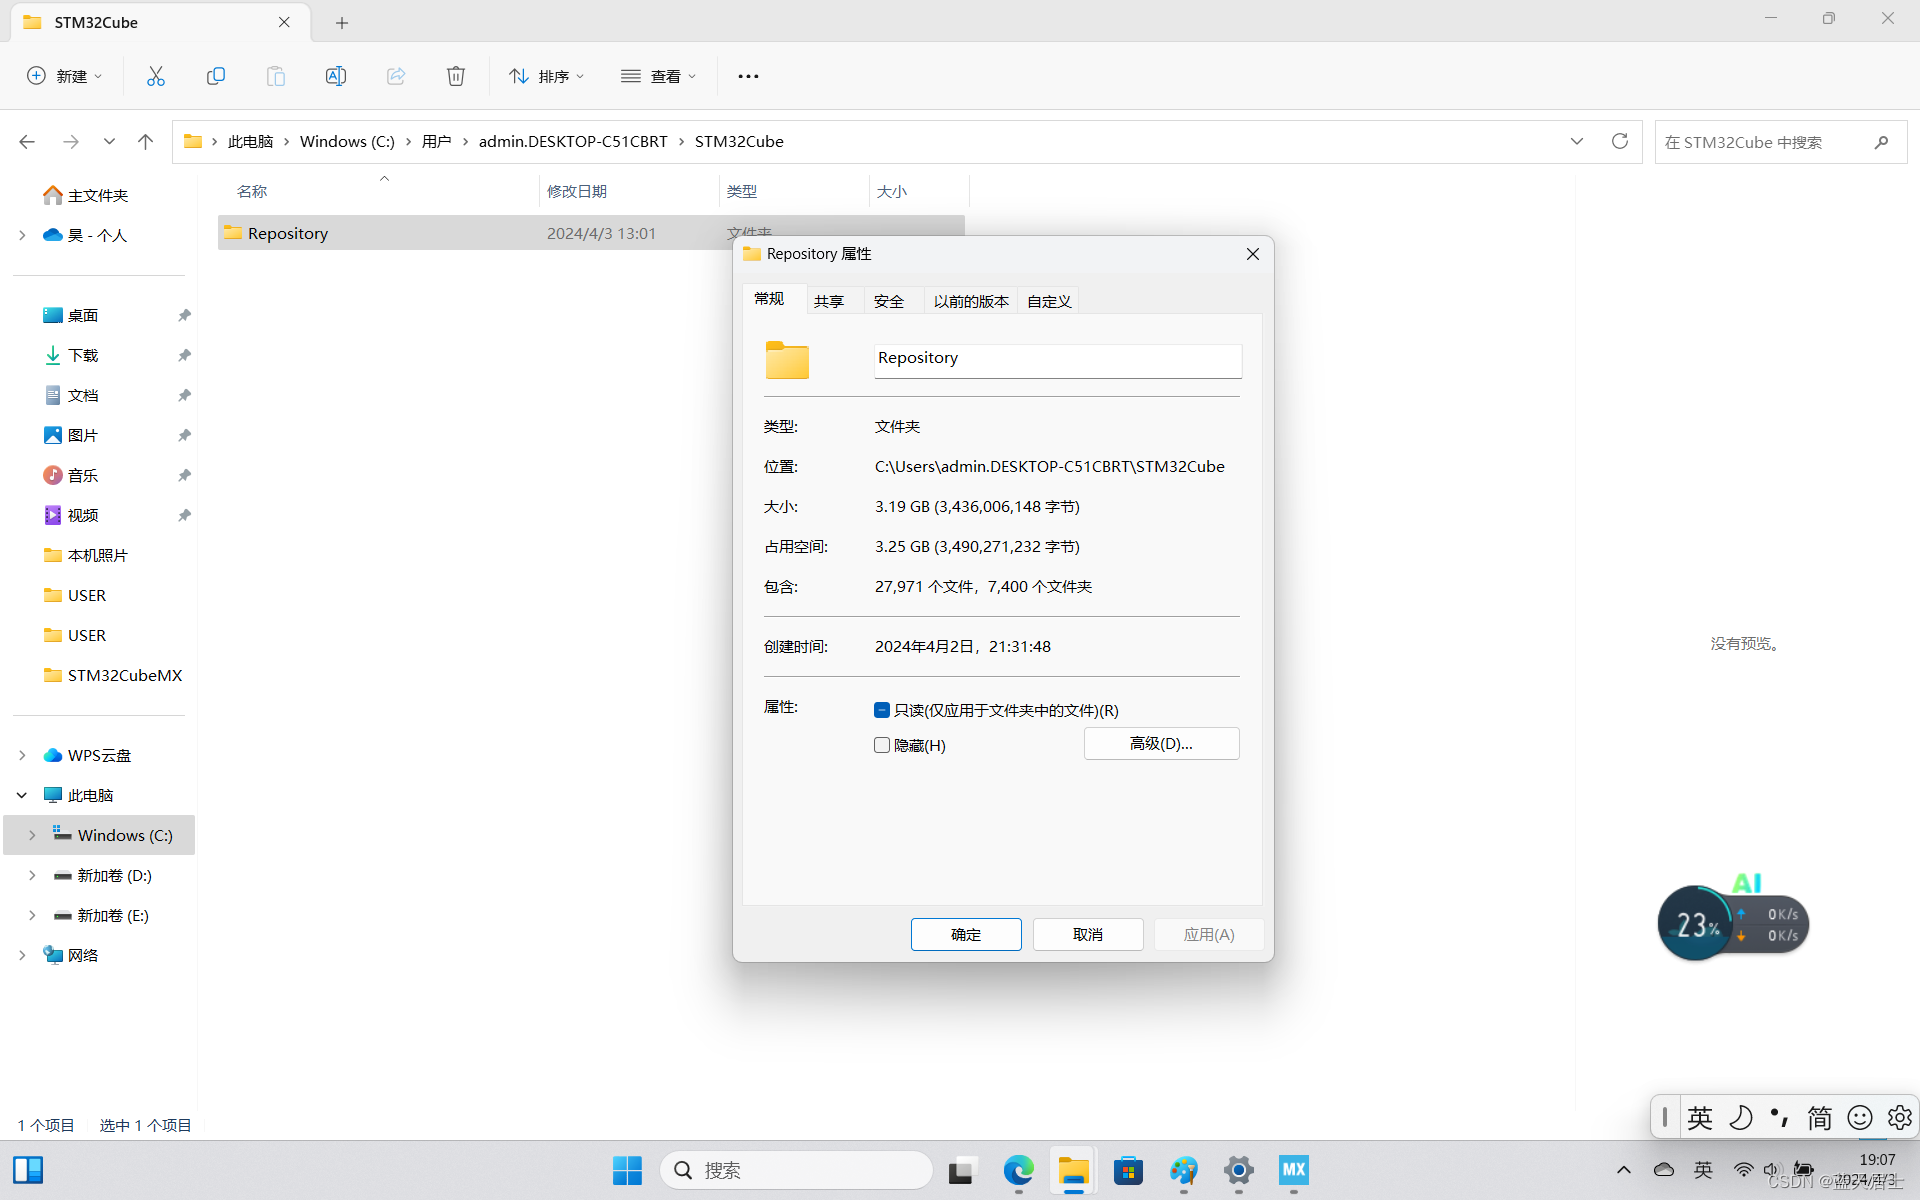Screen dimensions: 1920x1200
Task: Enable the Hidden (隐藏) checkbox
Action: click(882, 745)
